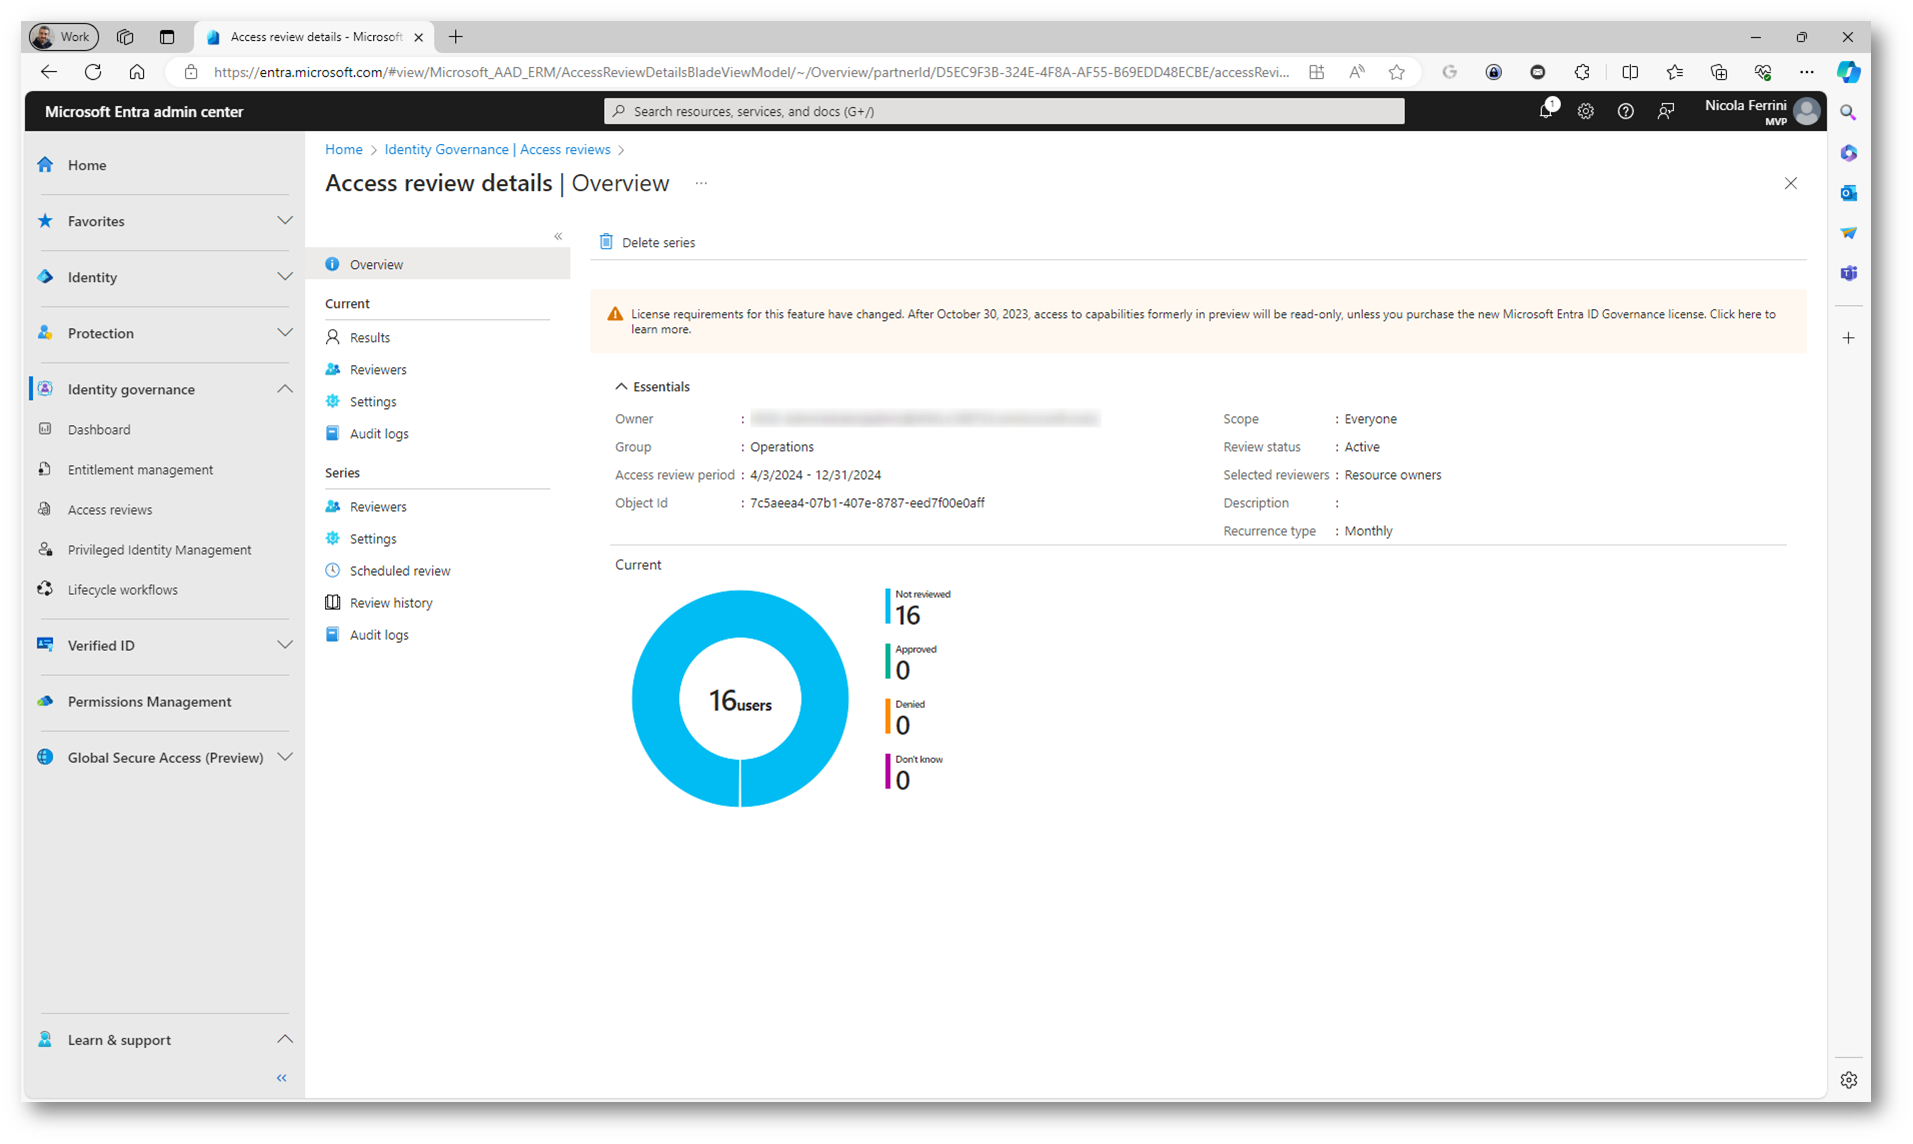Open the blade ellipsis more options

701,183
